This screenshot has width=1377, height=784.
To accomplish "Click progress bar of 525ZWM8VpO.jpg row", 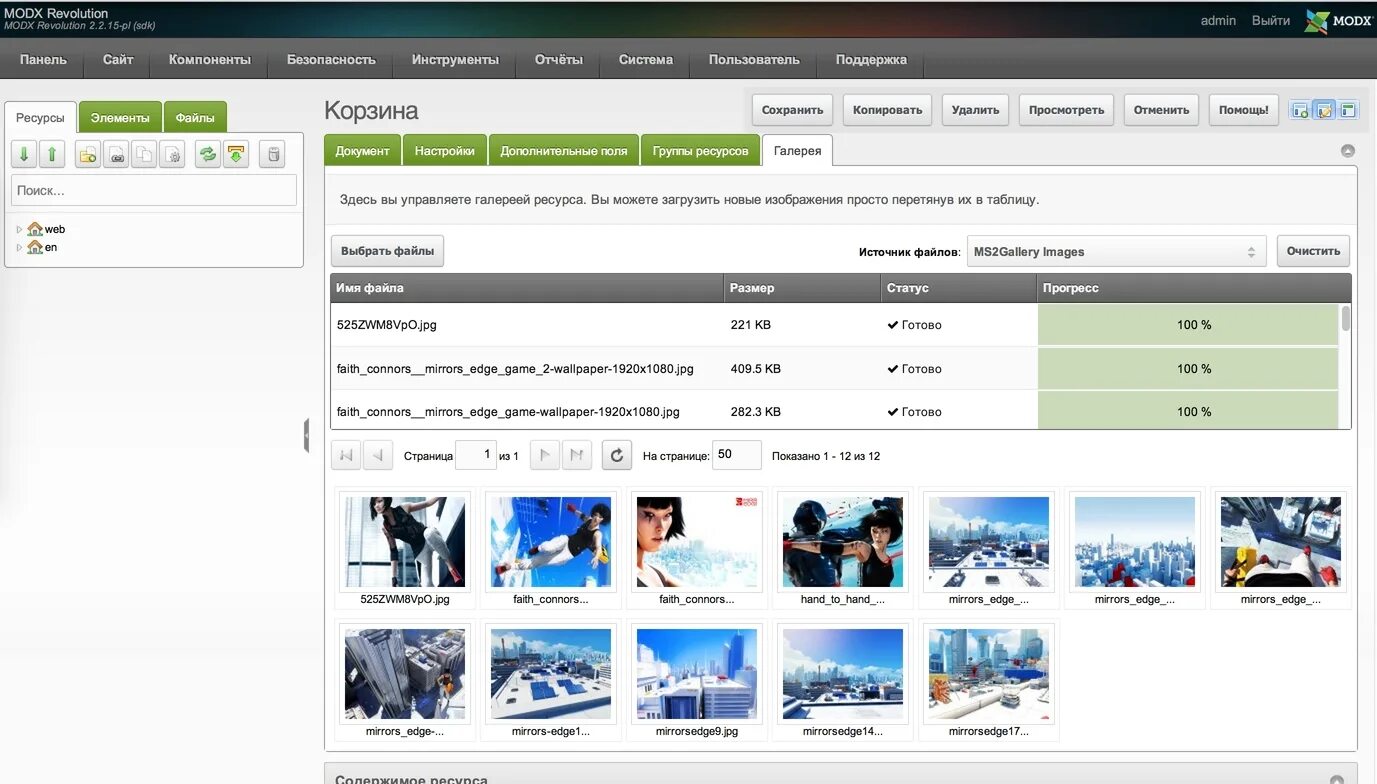I will pyautogui.click(x=1188, y=325).
